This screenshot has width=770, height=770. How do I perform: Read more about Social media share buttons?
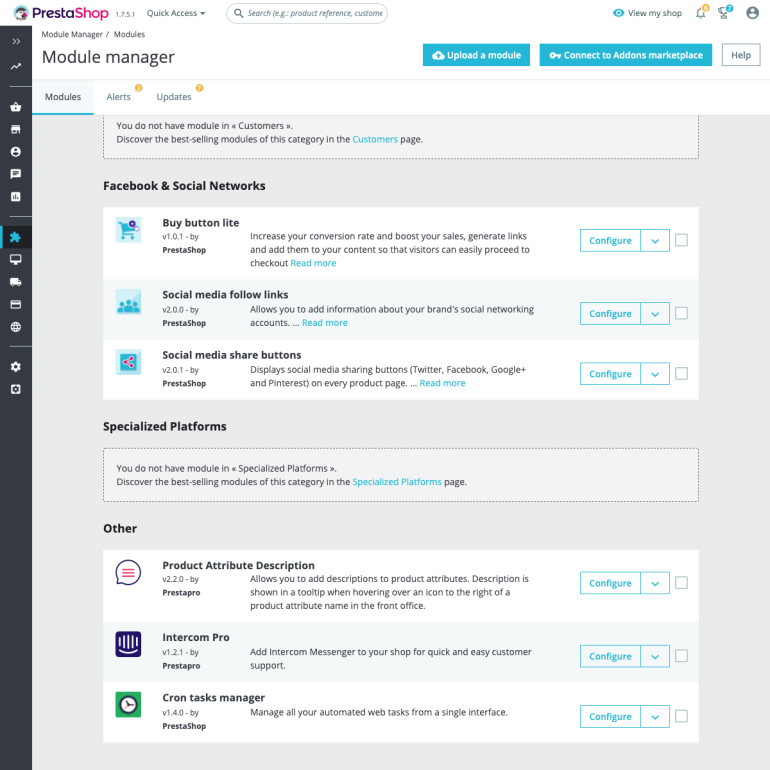coord(442,384)
